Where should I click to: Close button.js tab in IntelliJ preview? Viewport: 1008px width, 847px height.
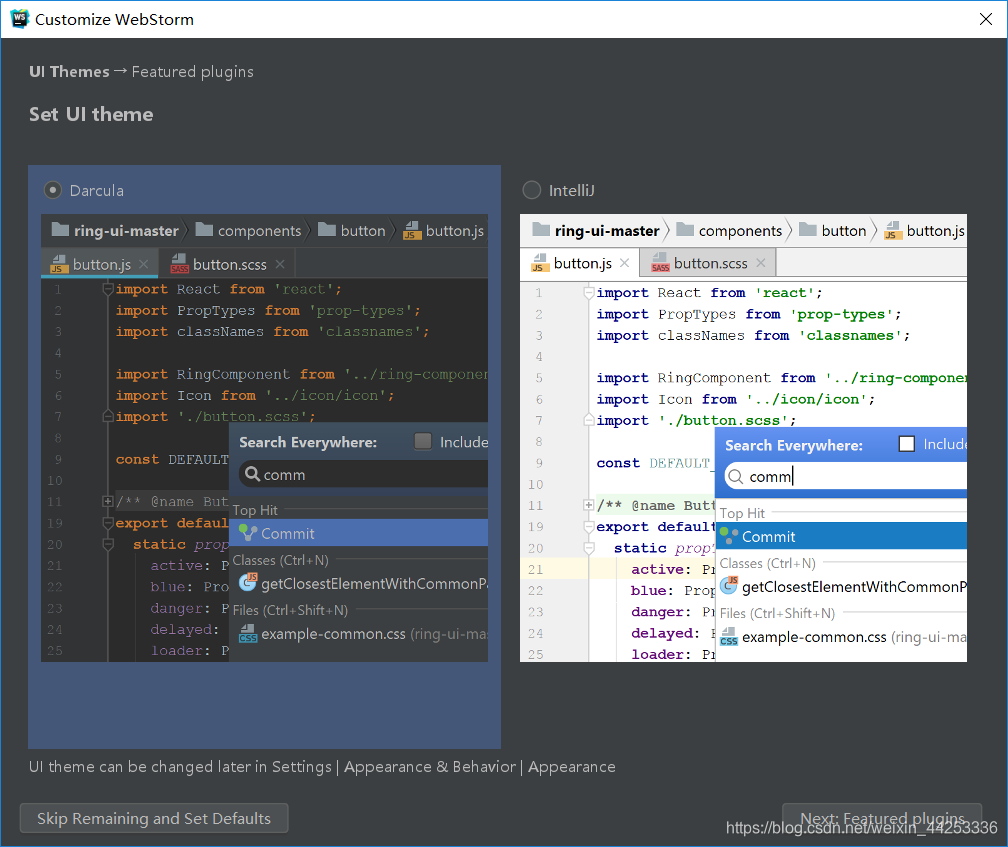(624, 263)
